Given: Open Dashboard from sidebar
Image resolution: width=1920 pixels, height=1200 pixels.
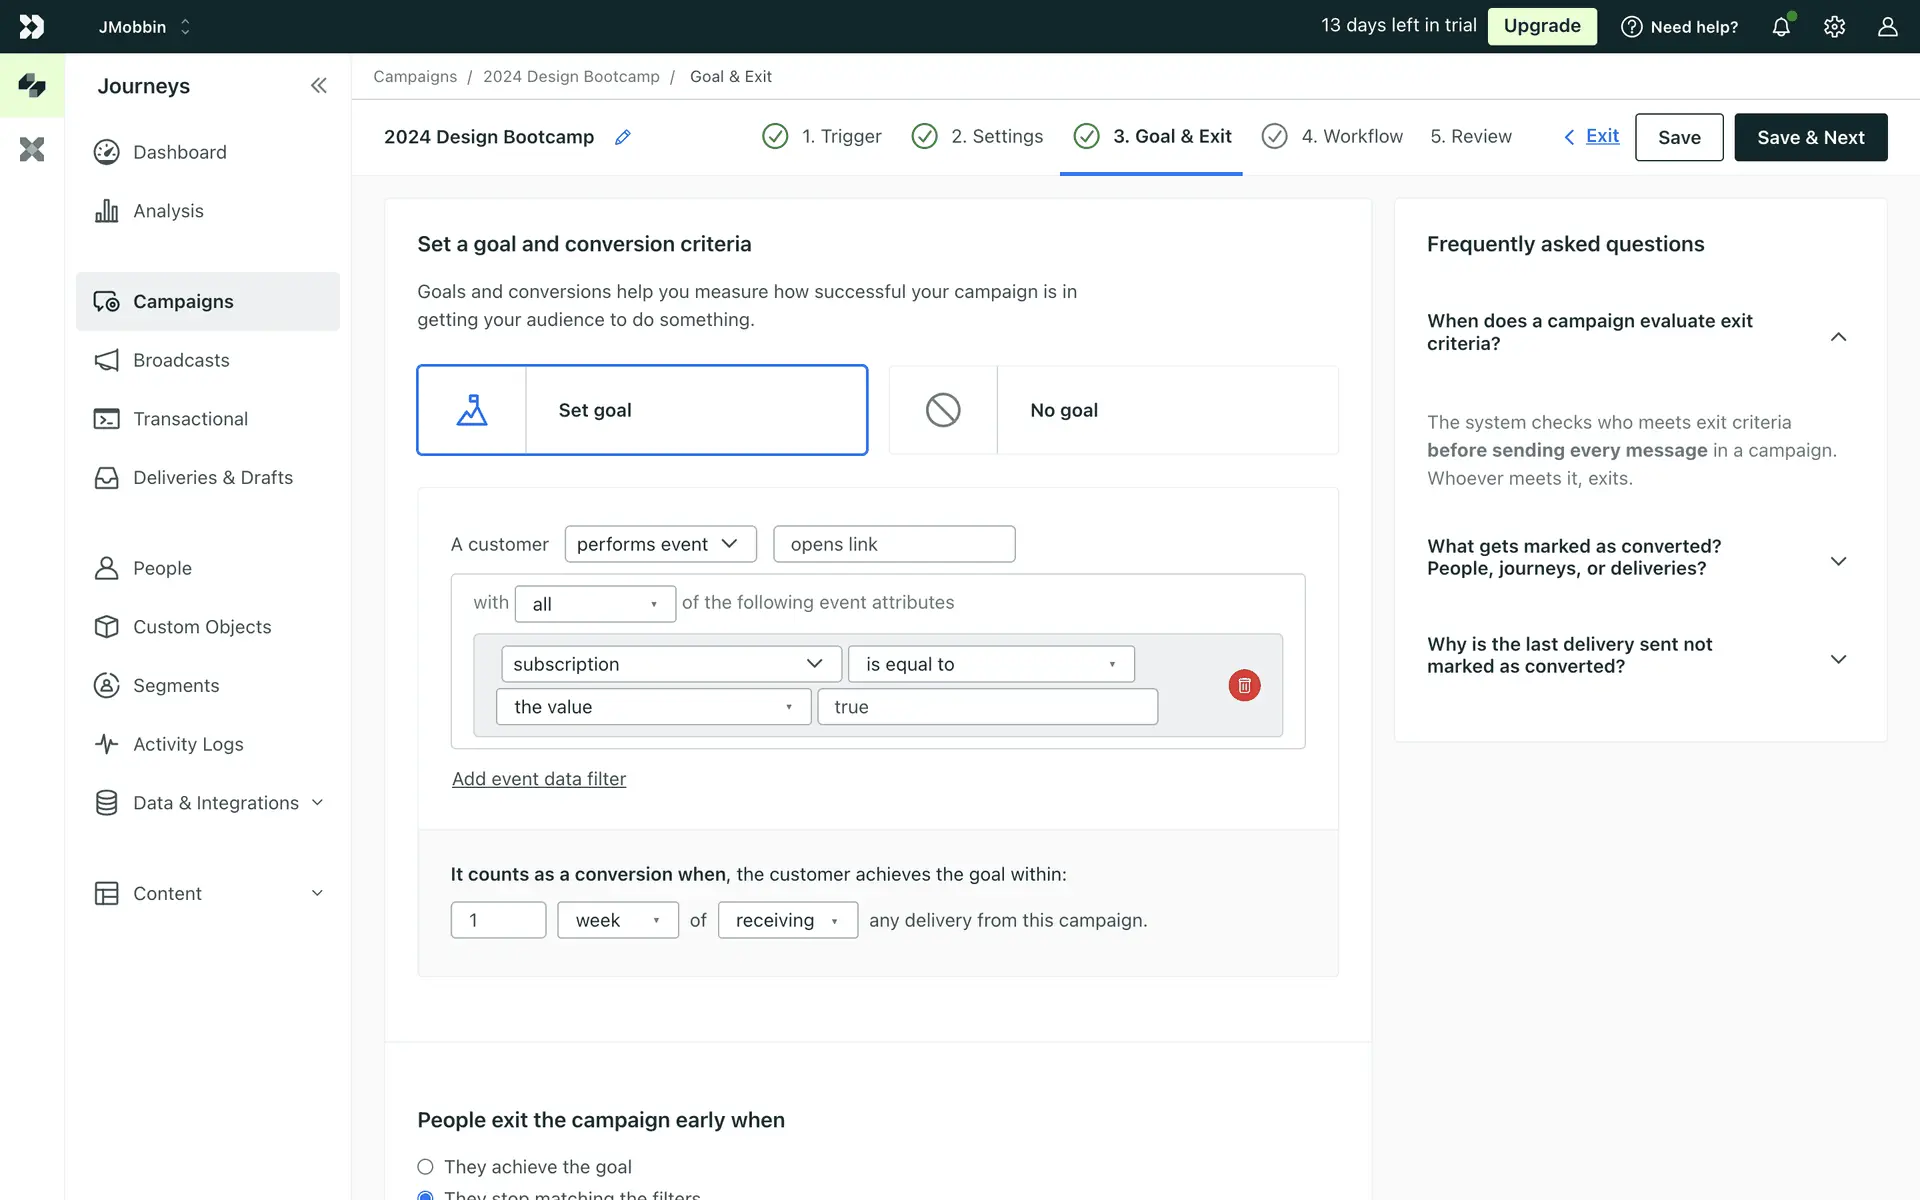Looking at the screenshot, I should 179,152.
